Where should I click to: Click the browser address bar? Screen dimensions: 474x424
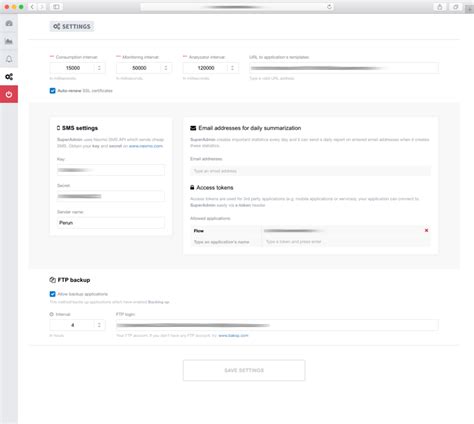pyautogui.click(x=237, y=7)
